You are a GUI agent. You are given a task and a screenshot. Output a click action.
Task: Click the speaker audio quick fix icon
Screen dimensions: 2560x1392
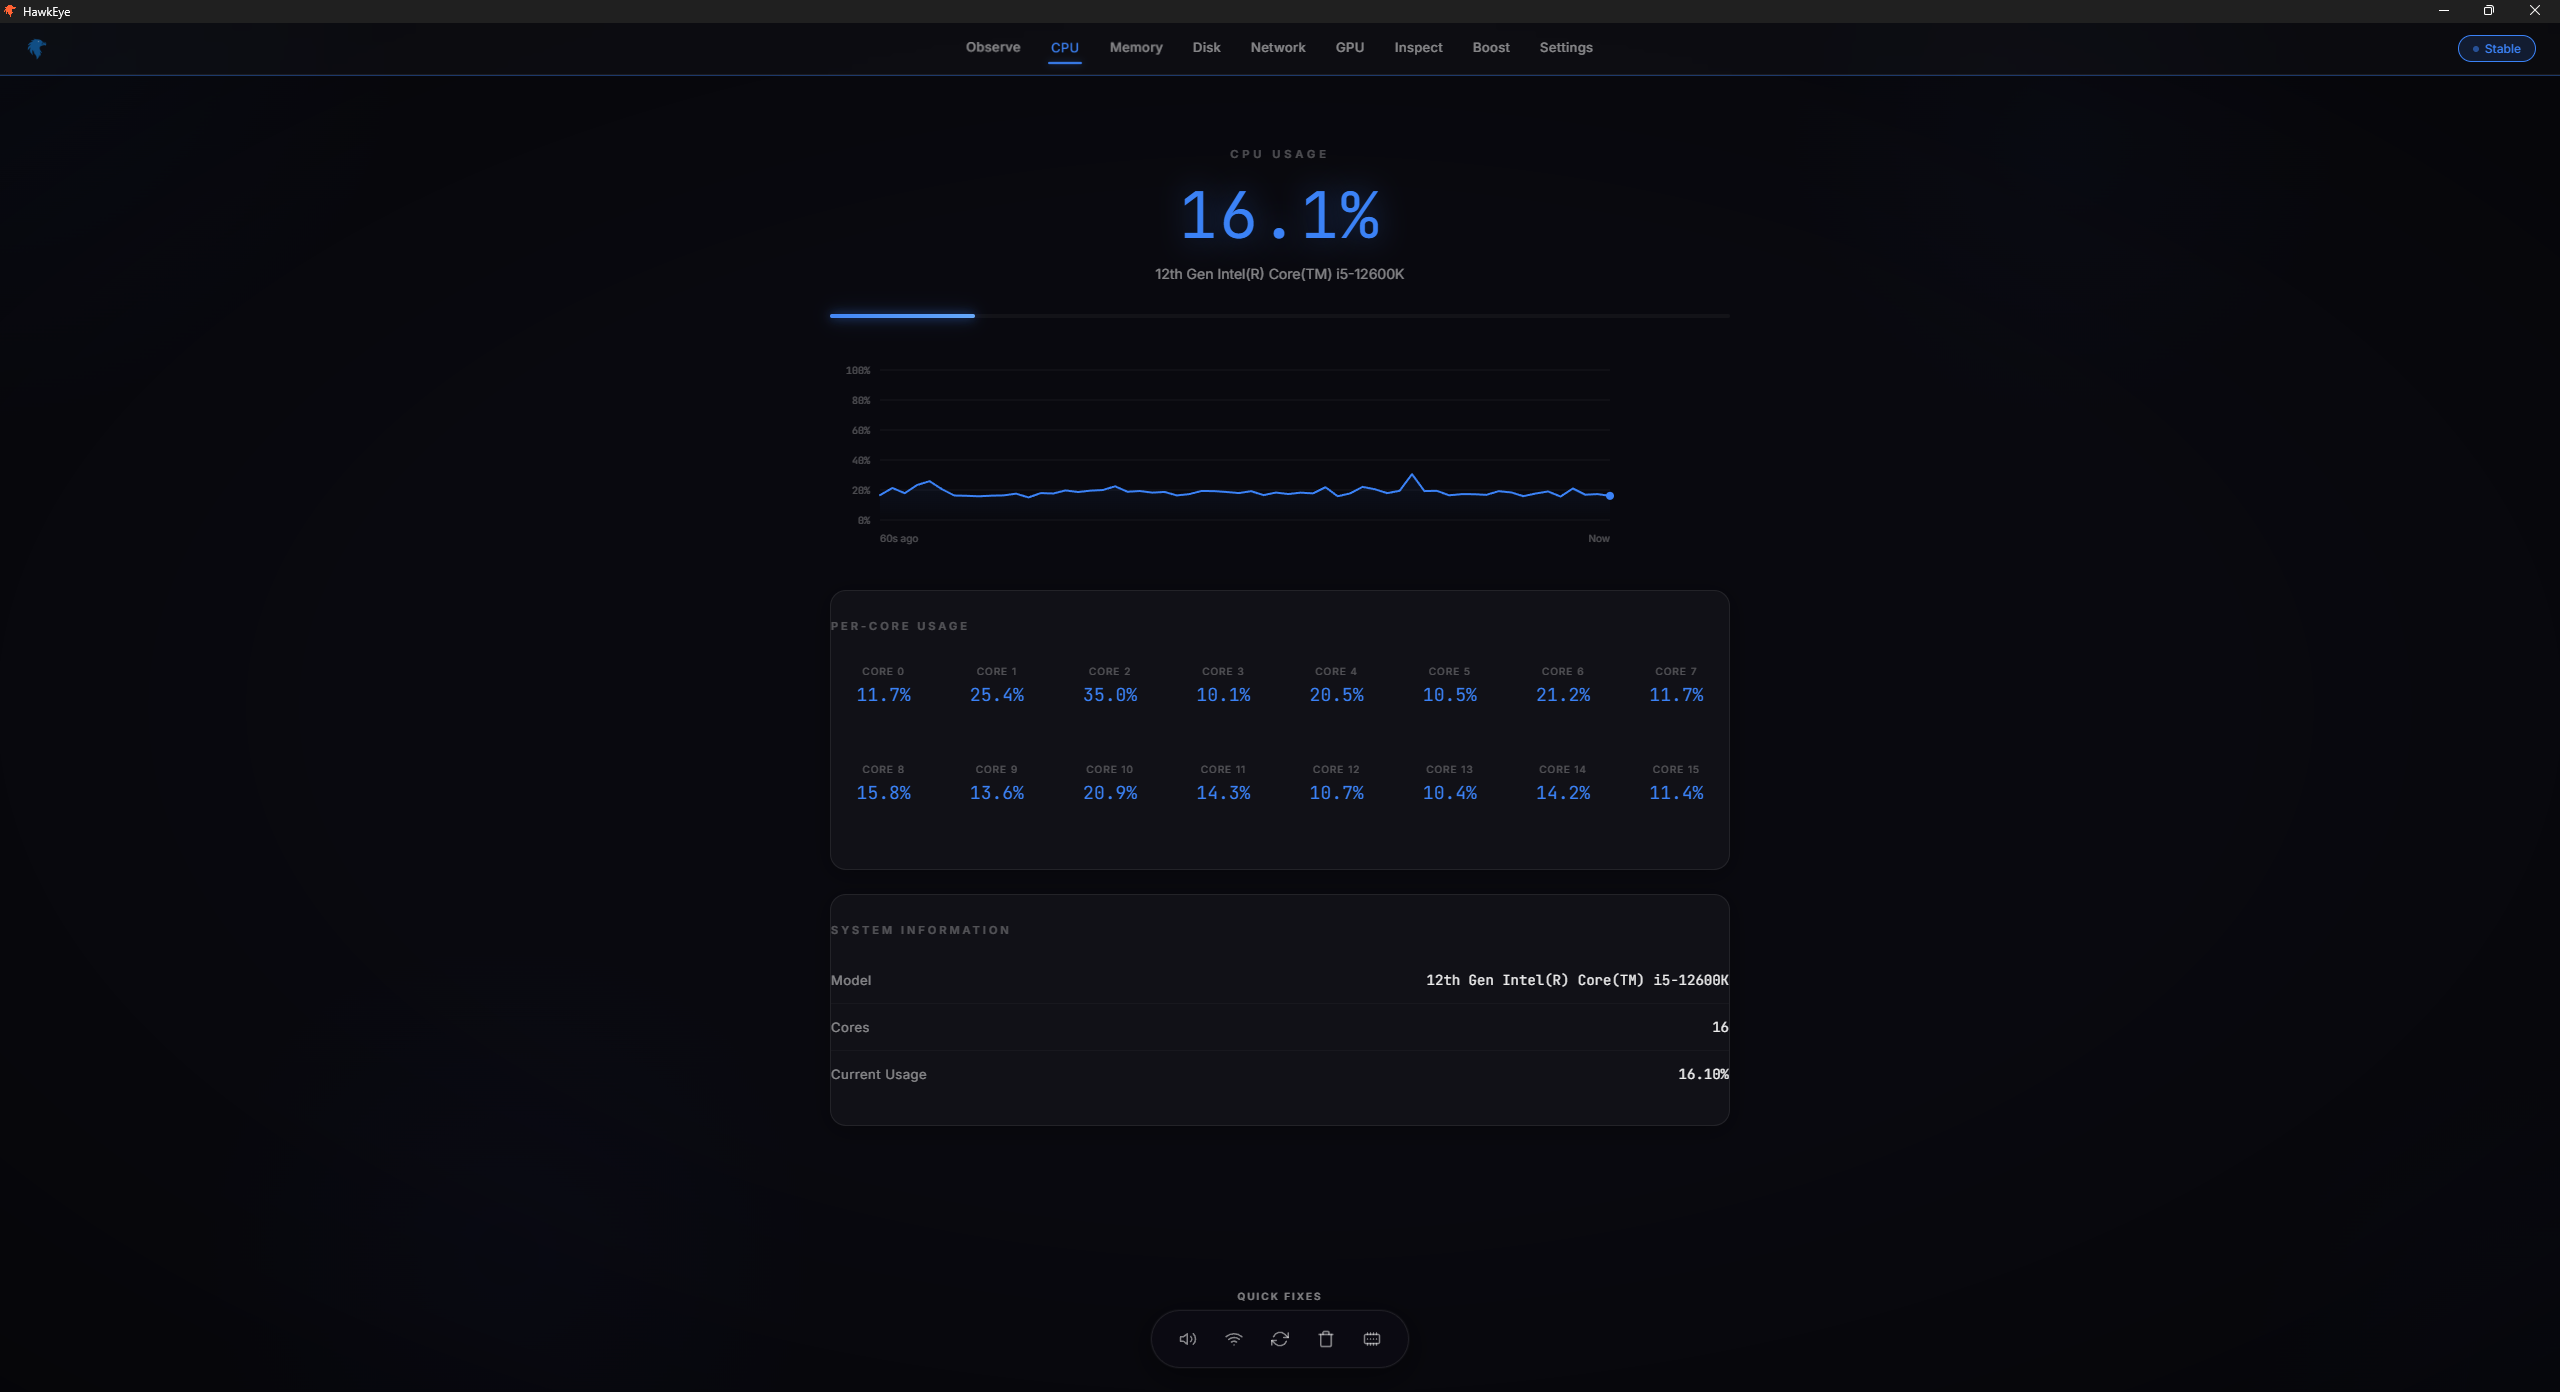pos(1187,1339)
